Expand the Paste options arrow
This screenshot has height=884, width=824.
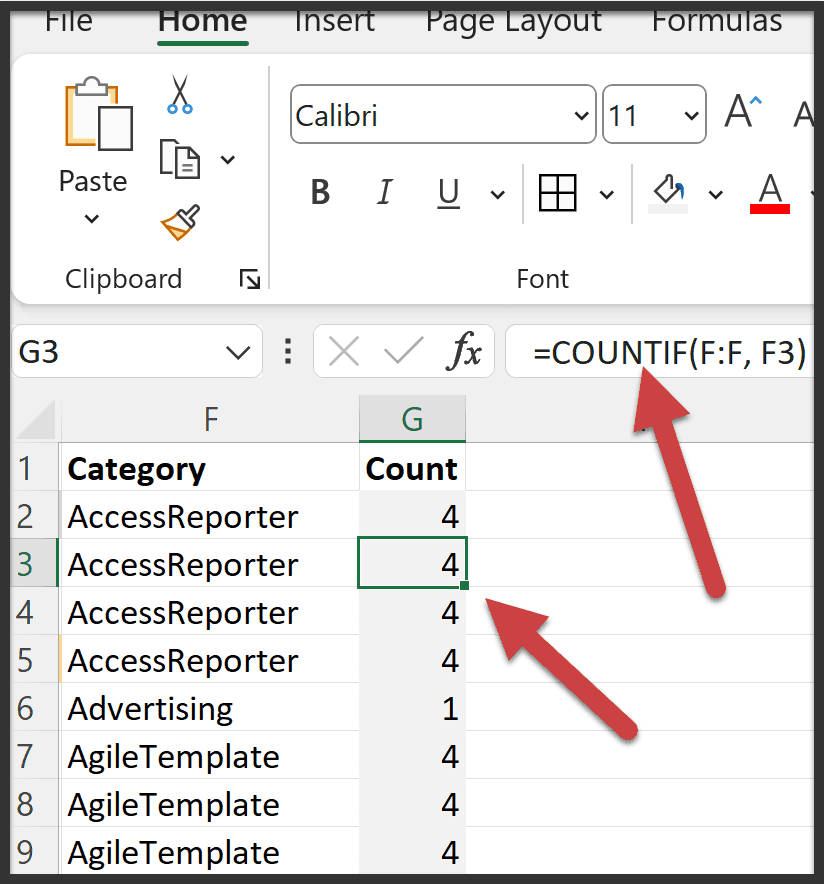[x=92, y=218]
